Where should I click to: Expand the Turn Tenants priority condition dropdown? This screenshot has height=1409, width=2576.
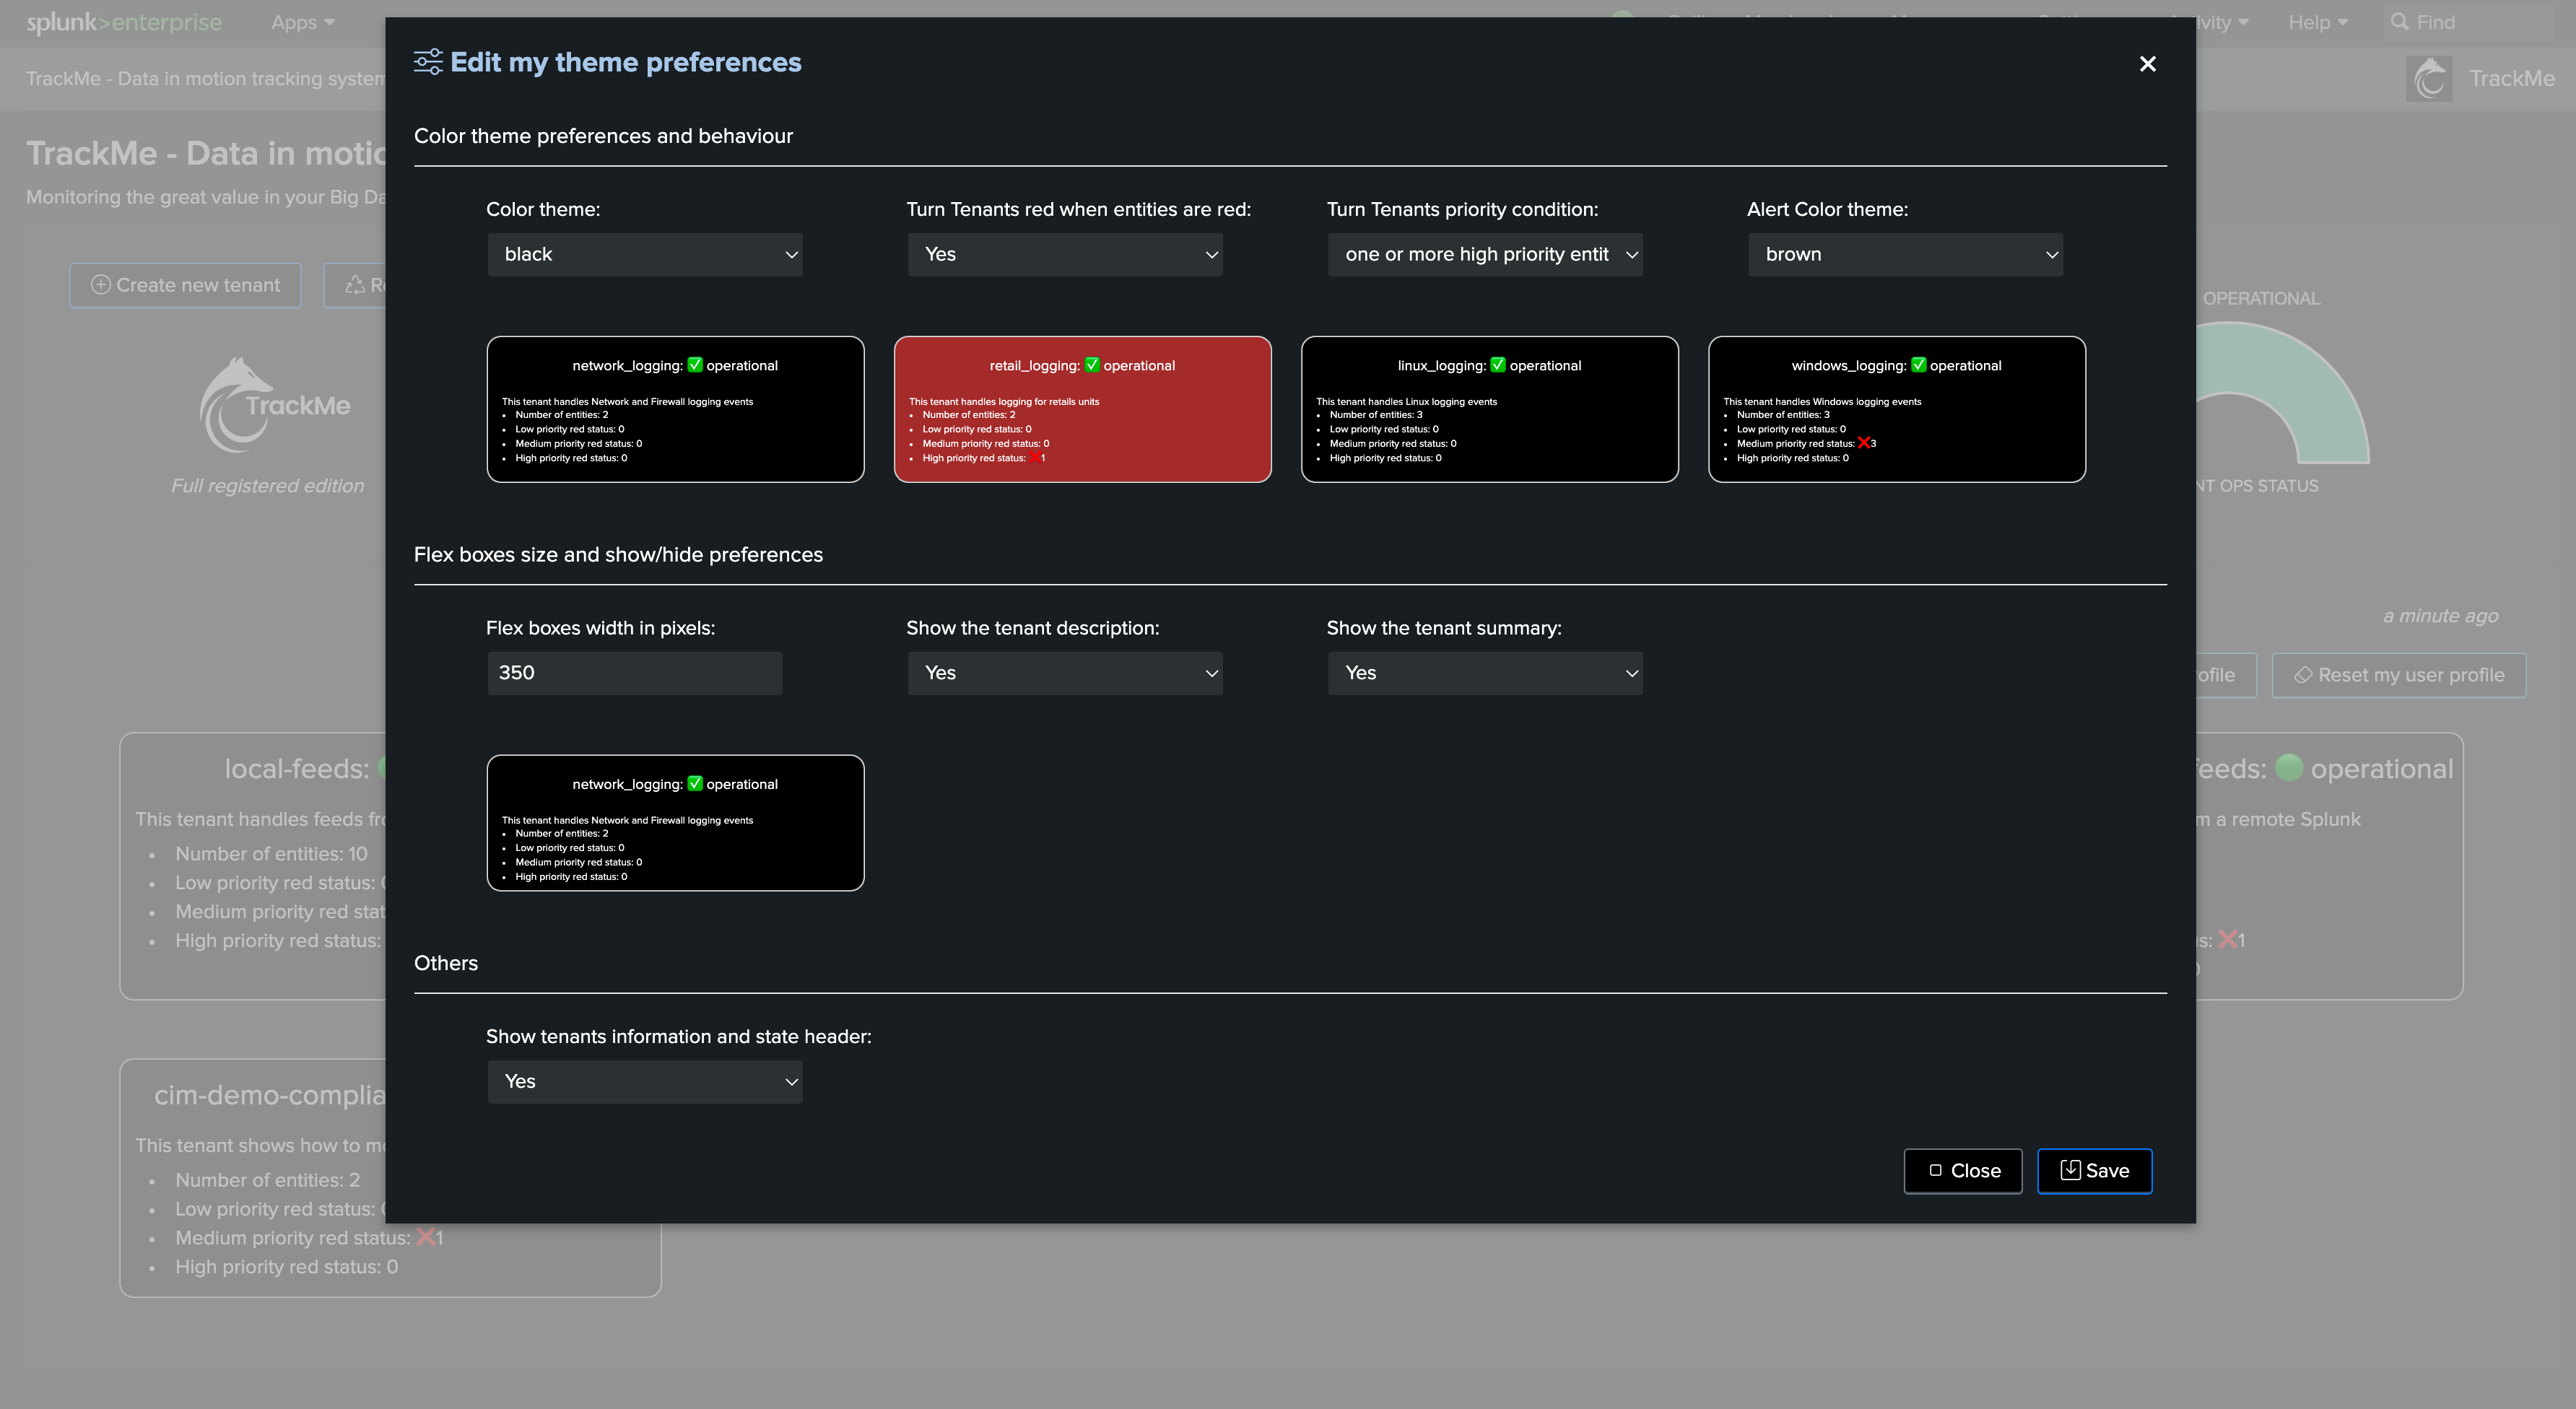(1485, 254)
